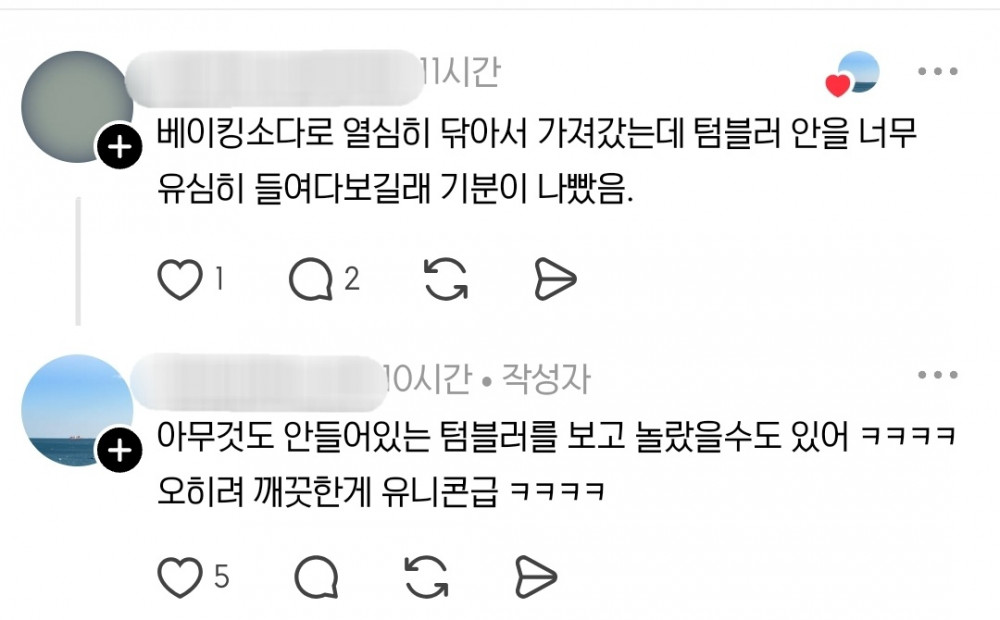View first commenter's gray profile picture
The height and width of the screenshot is (620, 1000).
pos(77,107)
